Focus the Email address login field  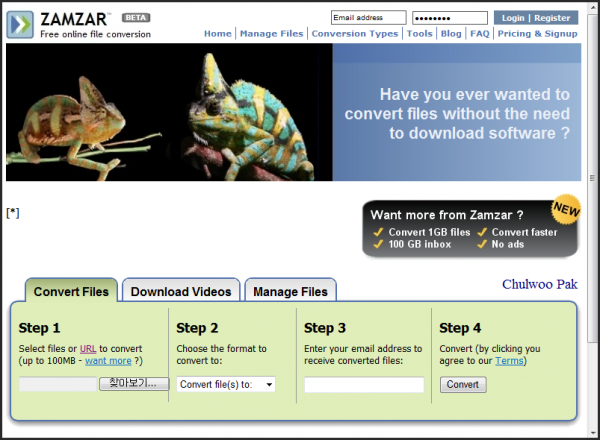pos(368,18)
